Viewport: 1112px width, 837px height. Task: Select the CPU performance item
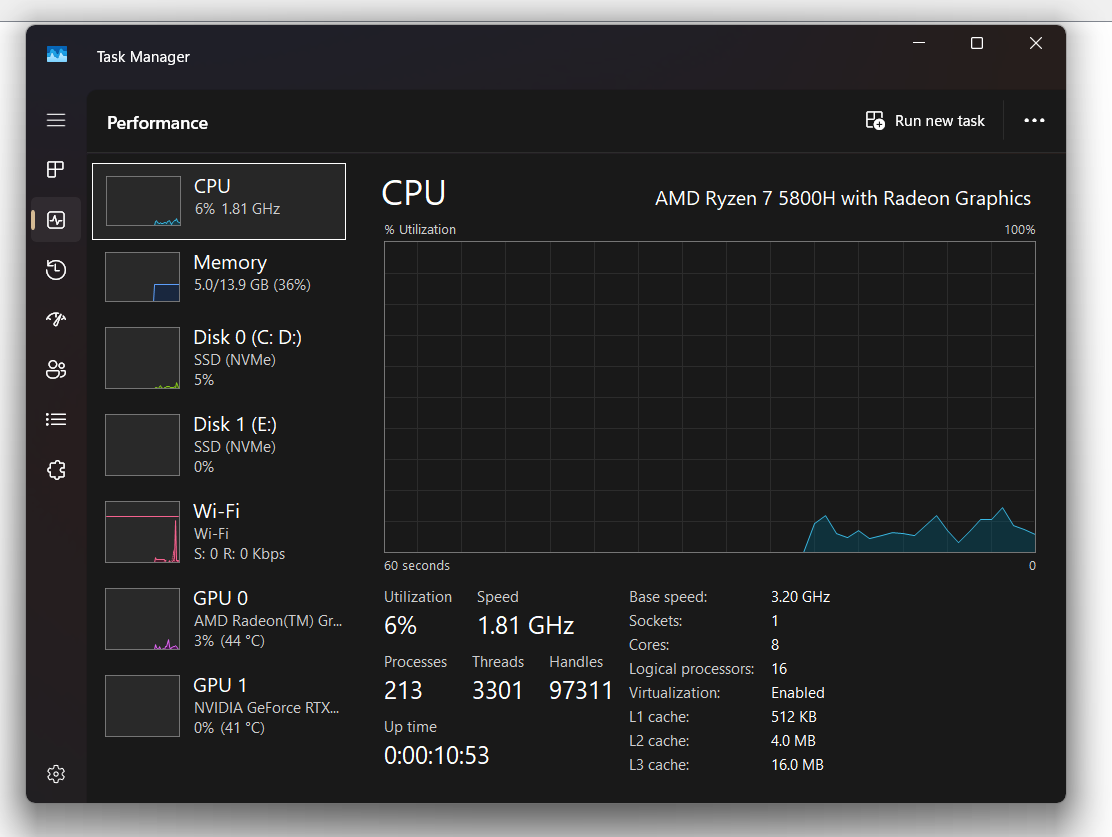pyautogui.click(x=219, y=201)
